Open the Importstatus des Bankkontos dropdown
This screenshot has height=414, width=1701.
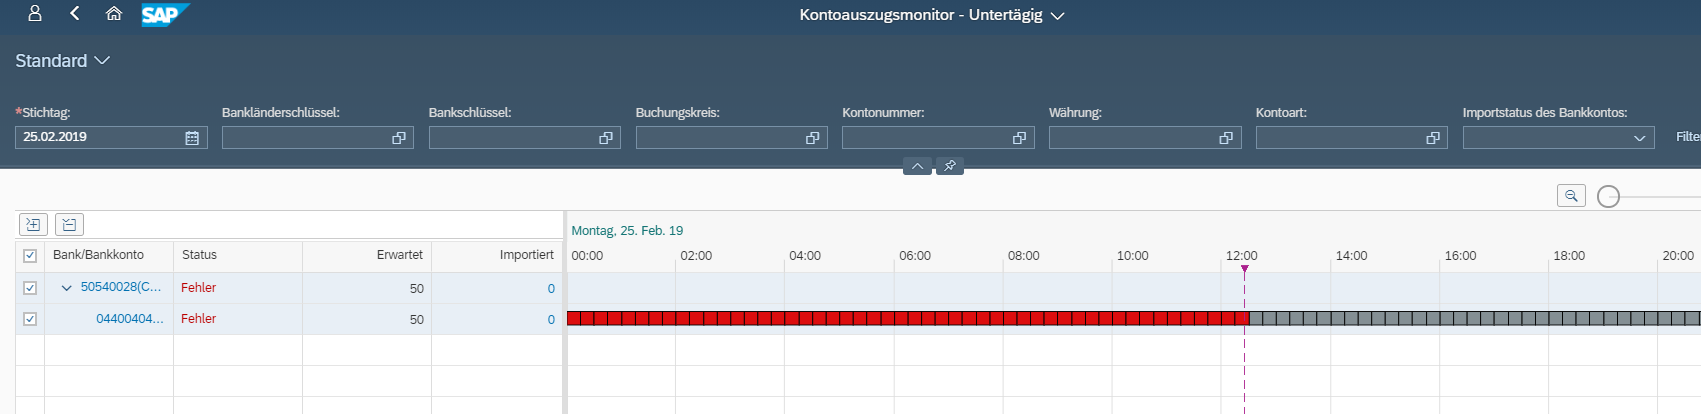1639,138
